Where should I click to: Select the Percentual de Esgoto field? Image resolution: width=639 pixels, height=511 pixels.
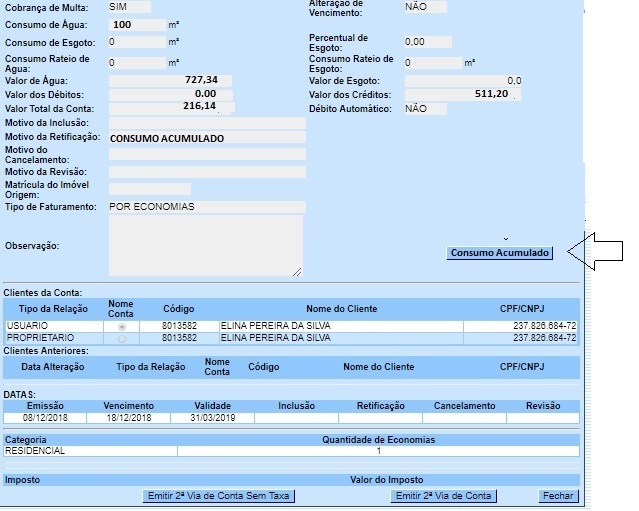tap(428, 42)
